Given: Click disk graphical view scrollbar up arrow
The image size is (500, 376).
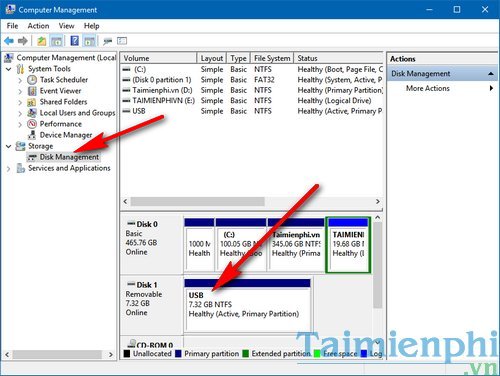Looking at the screenshot, I should (377, 218).
